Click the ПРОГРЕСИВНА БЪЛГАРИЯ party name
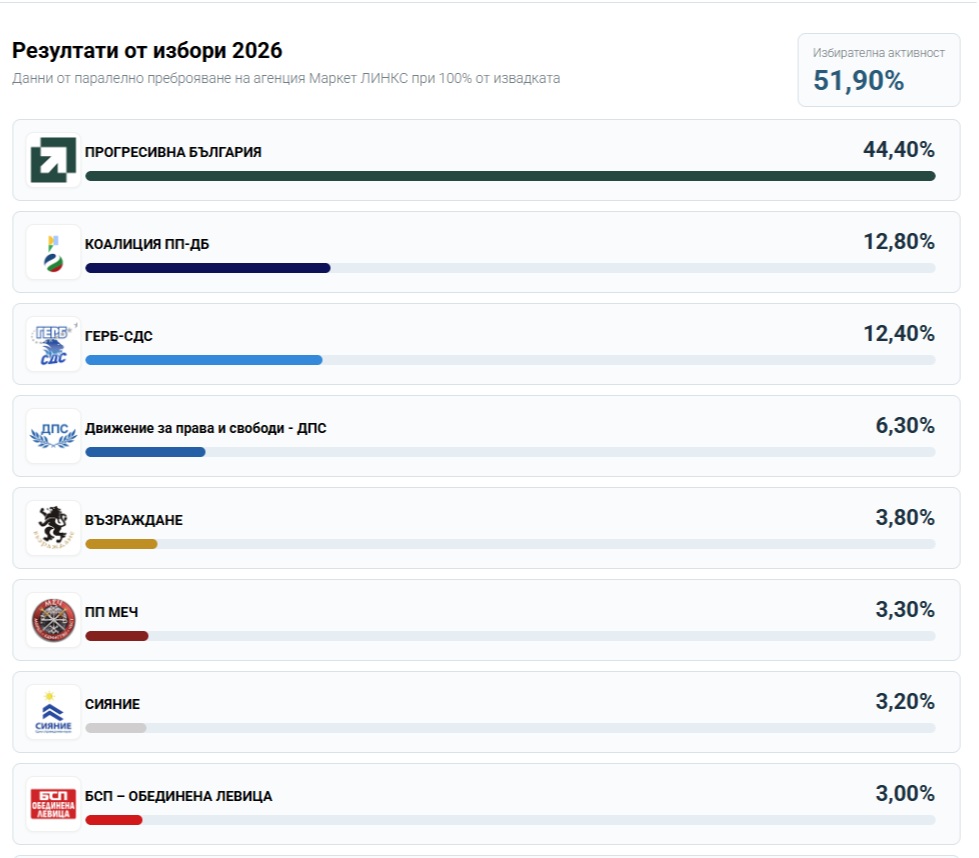The width and height of the screenshot is (979, 858). pyautogui.click(x=173, y=152)
